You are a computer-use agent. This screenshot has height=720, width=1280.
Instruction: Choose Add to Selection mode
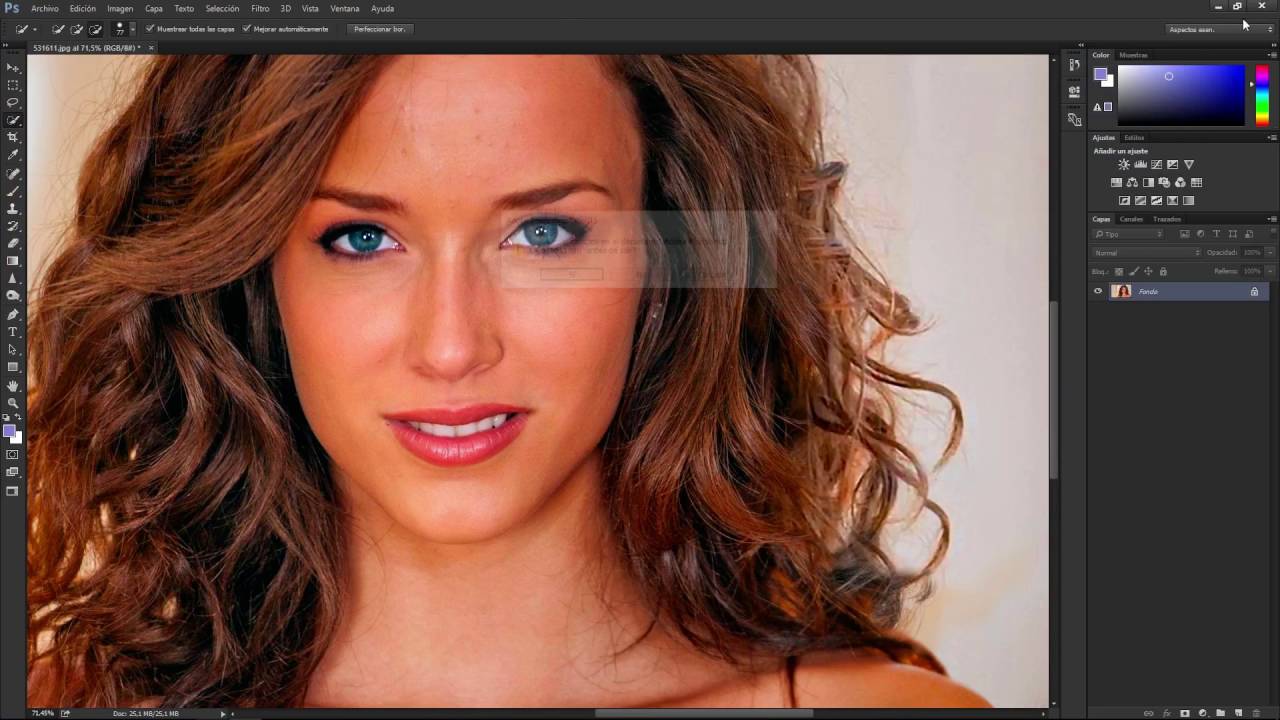76,29
